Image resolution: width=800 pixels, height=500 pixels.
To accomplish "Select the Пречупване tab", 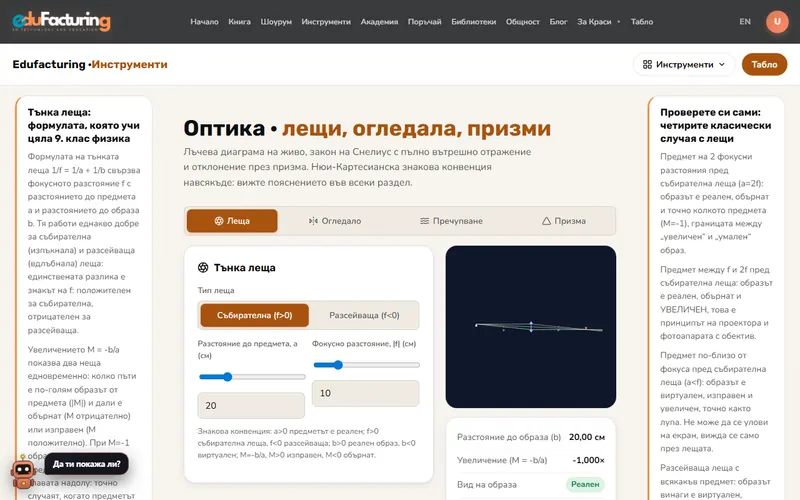I will click(x=451, y=221).
